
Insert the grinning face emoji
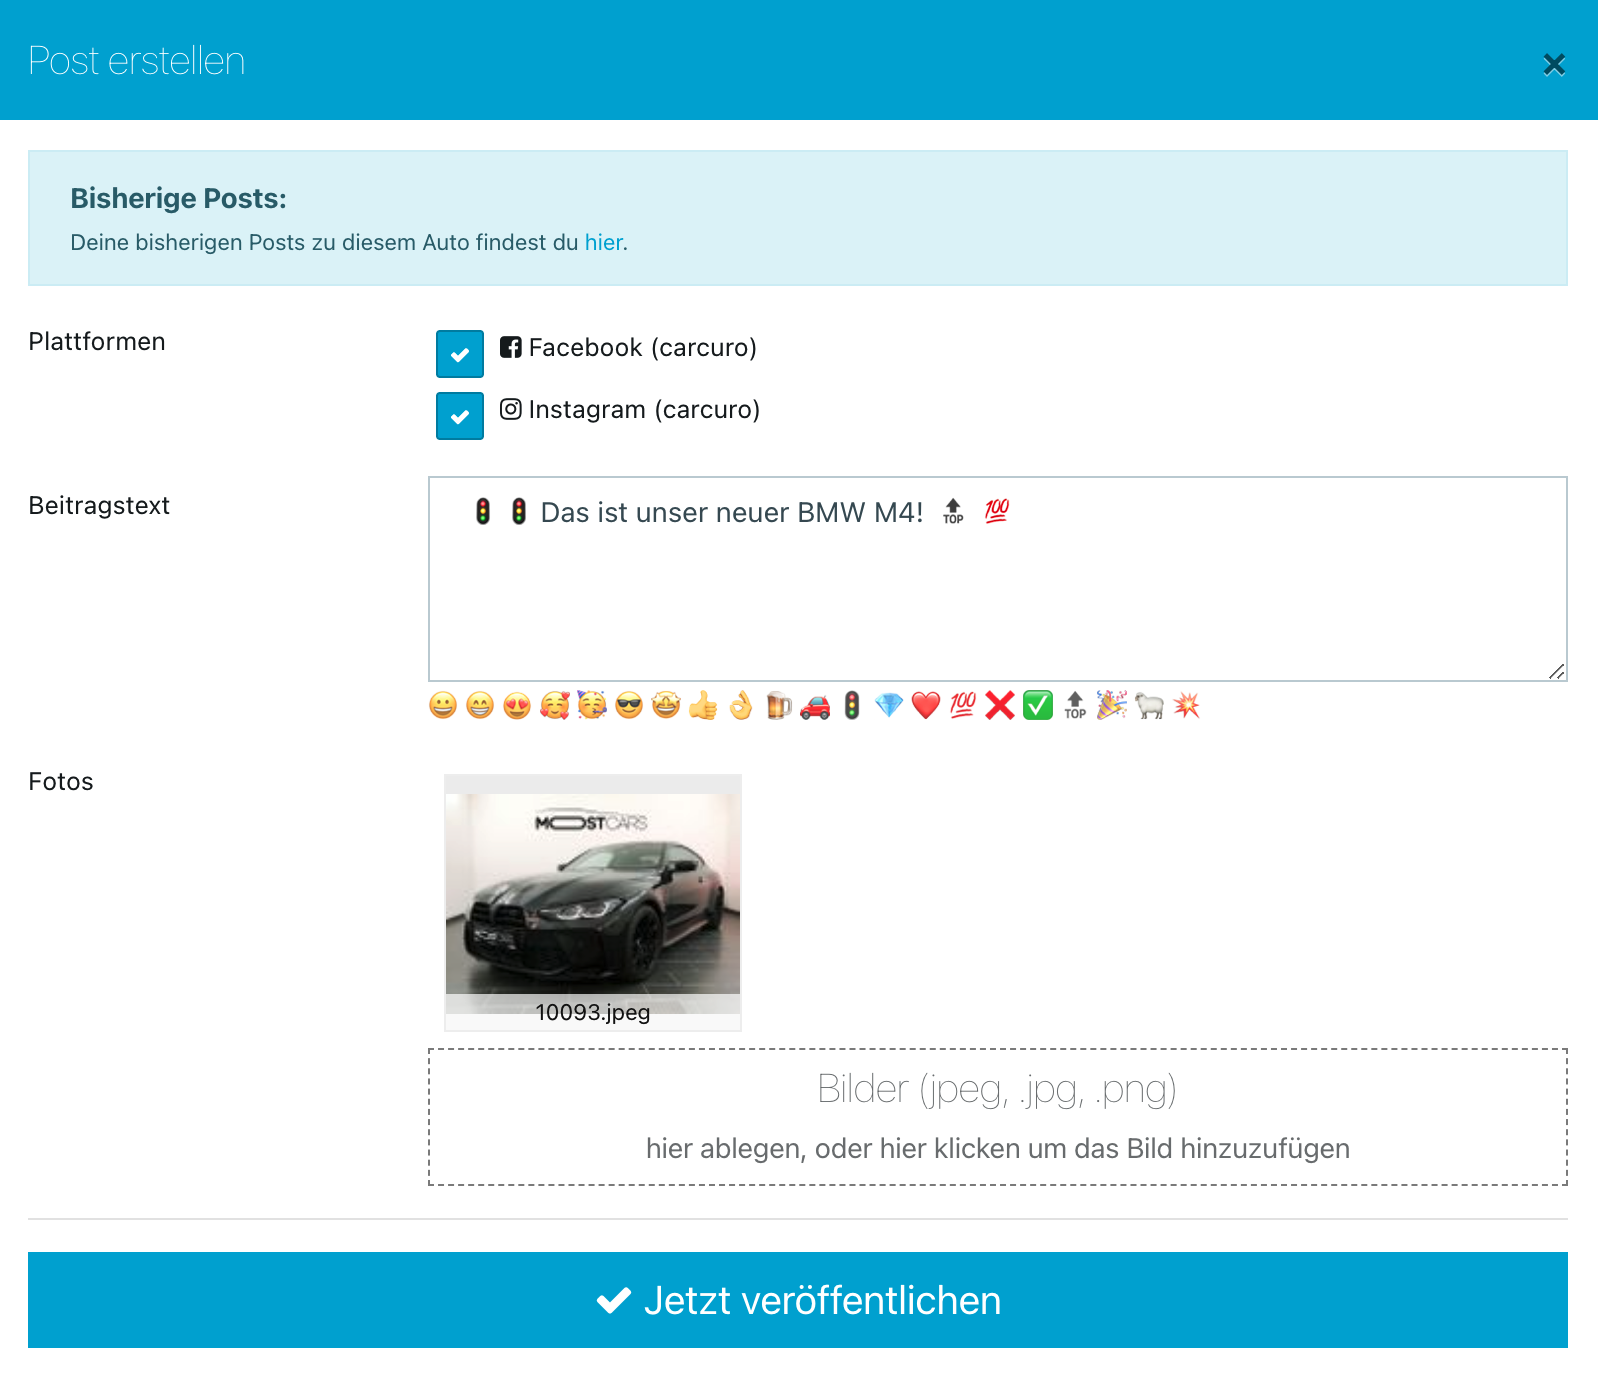tap(443, 705)
